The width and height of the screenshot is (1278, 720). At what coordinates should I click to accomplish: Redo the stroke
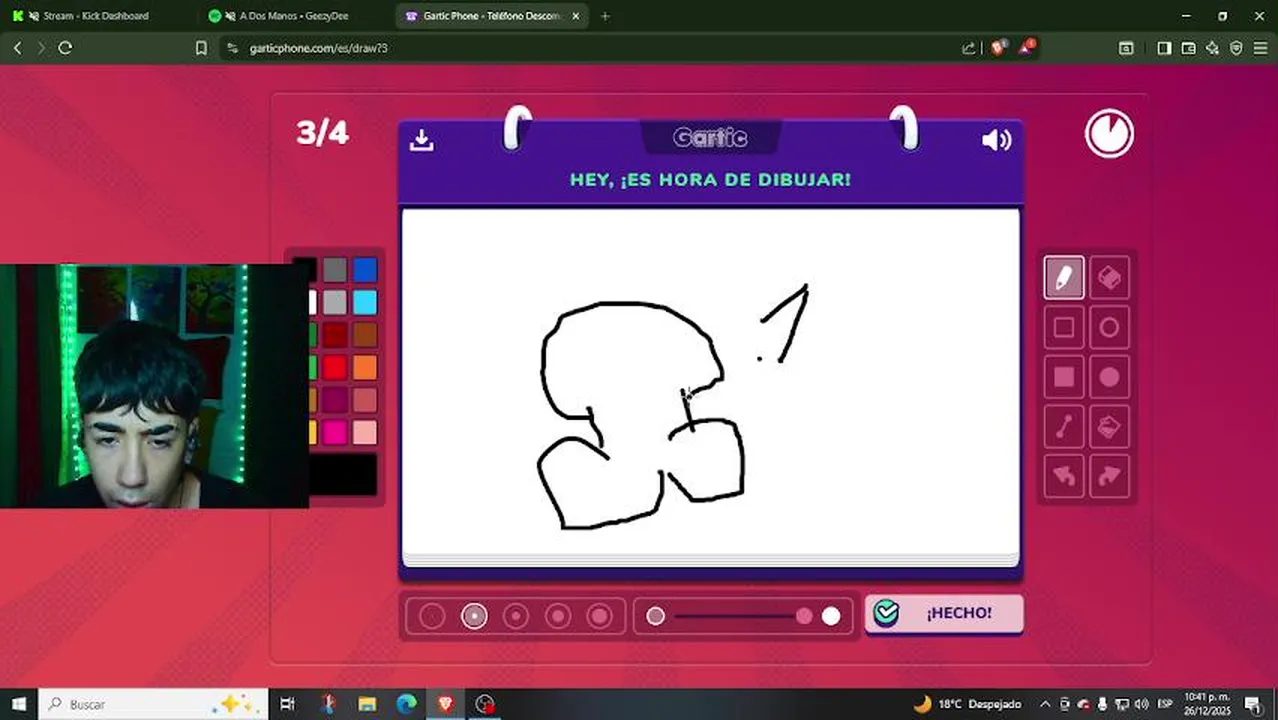click(1109, 477)
